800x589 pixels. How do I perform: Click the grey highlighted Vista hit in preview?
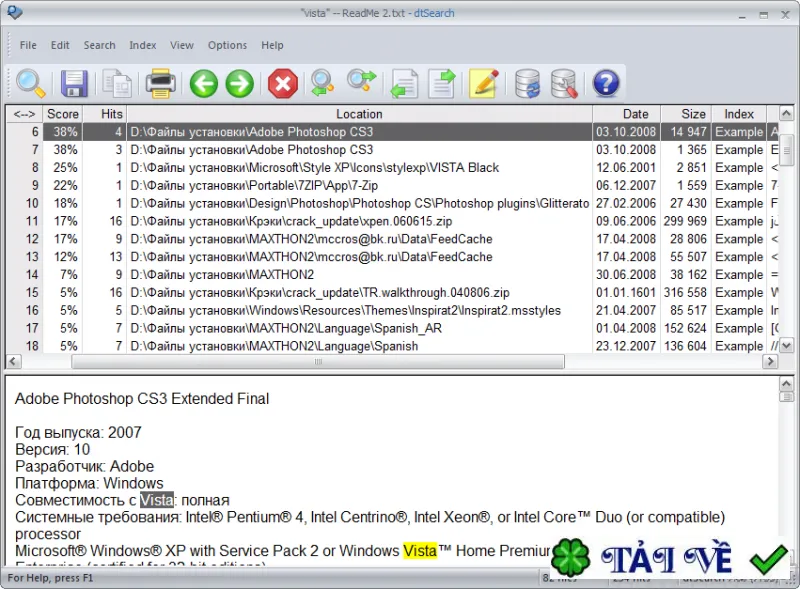click(157, 500)
